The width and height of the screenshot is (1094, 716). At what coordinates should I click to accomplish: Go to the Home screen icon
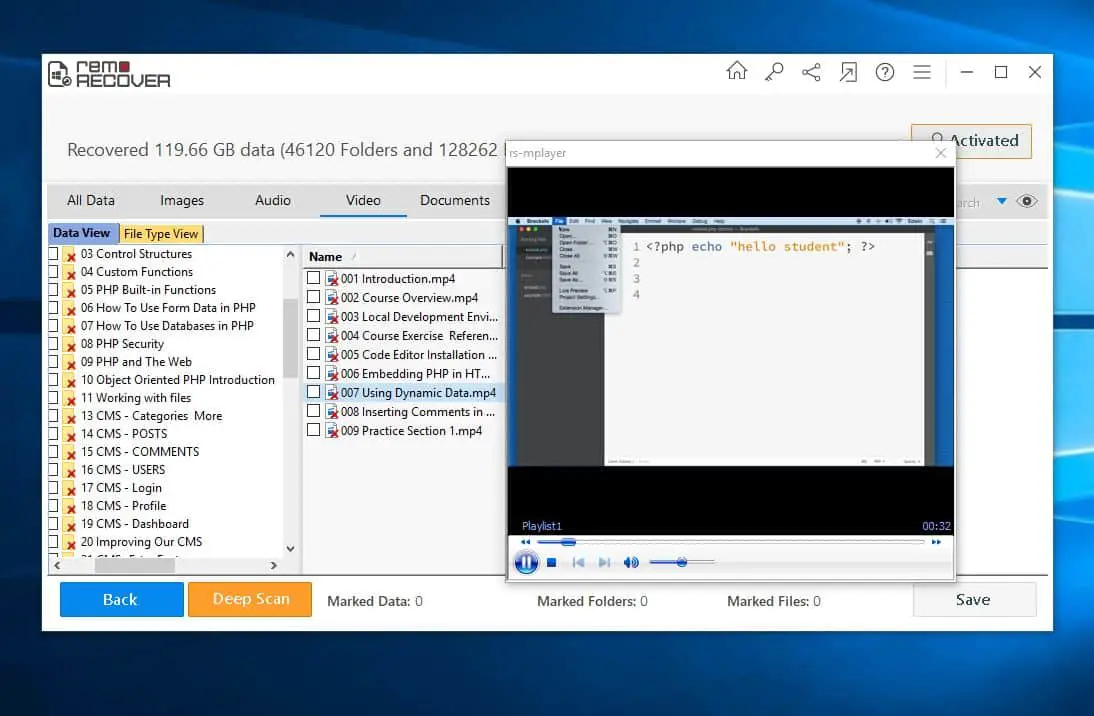coord(736,71)
